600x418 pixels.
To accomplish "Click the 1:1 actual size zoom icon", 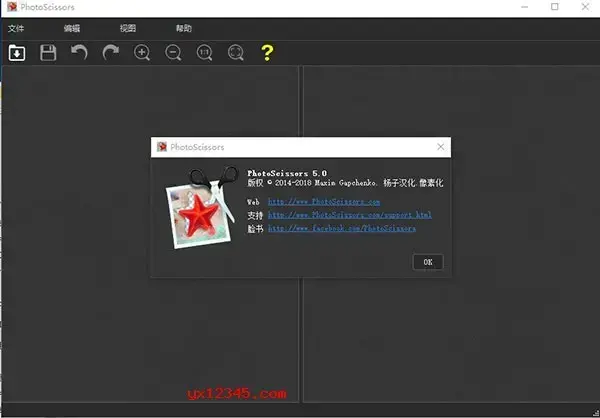I will [x=204, y=52].
